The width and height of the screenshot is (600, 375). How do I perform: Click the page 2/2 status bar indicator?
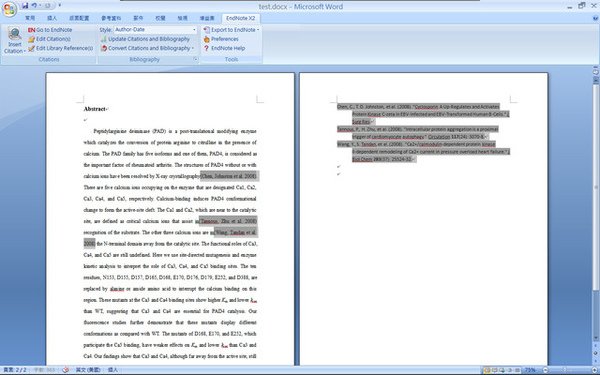click(15, 370)
